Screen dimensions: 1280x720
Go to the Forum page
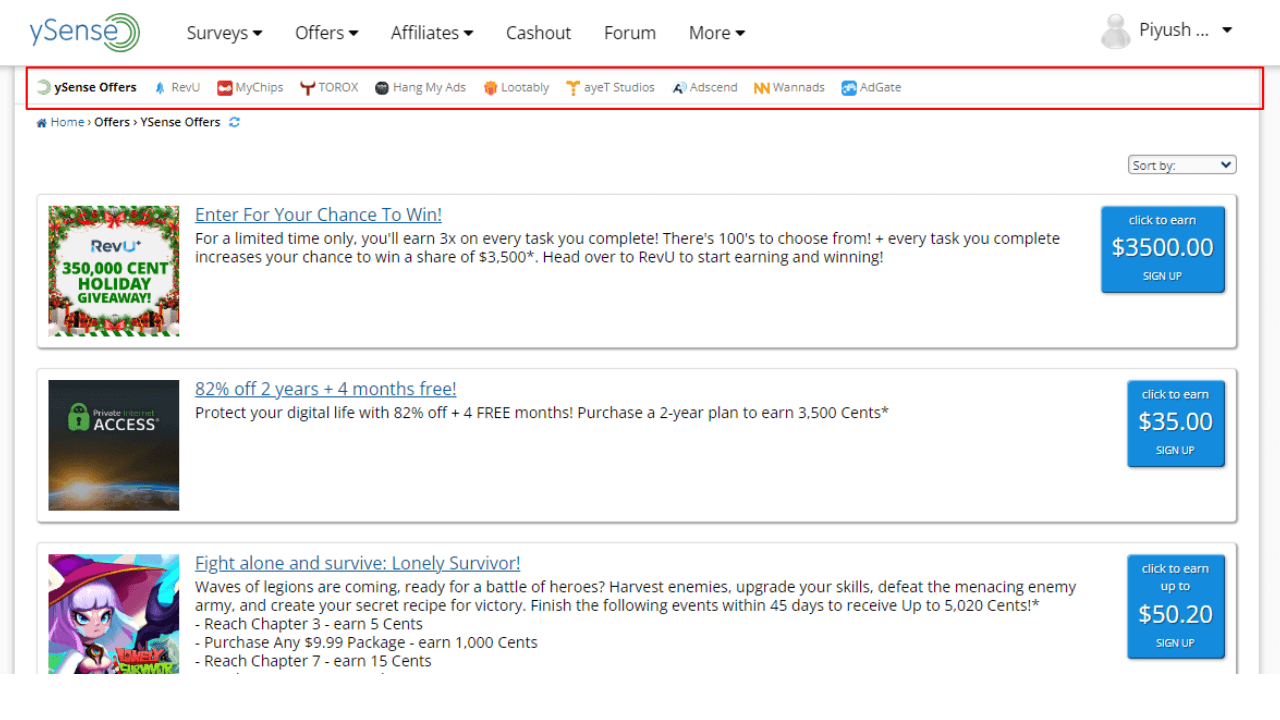630,33
